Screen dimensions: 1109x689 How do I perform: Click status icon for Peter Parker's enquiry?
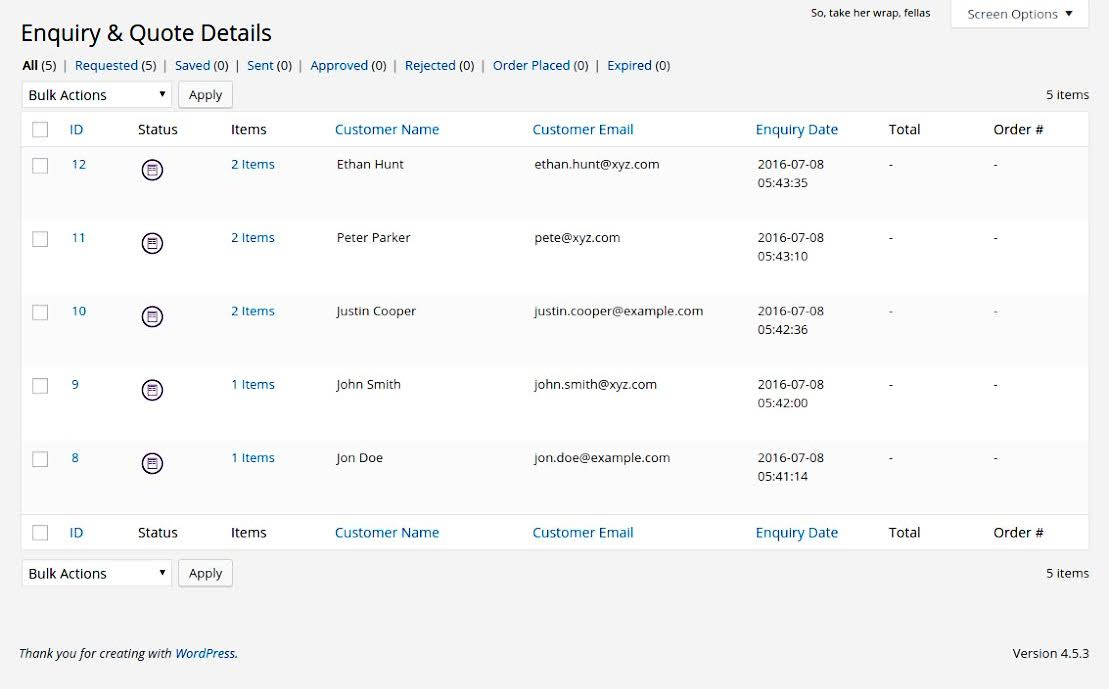pos(152,243)
